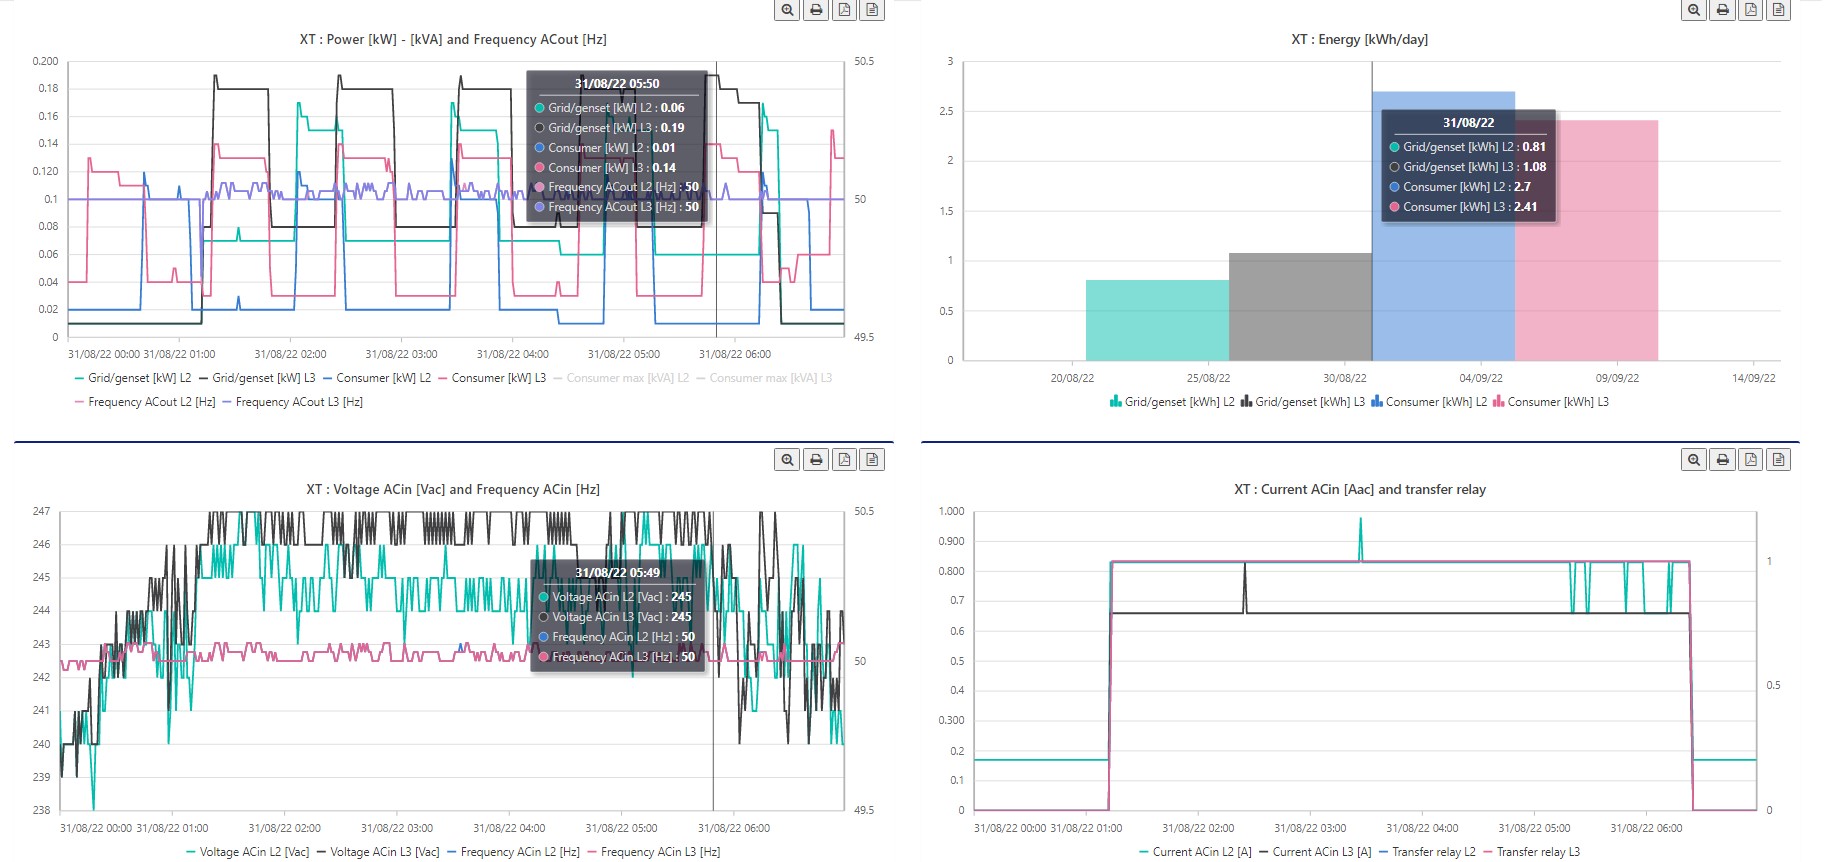
Task: Toggle Frequency ACout L2 [Hz] legend entry
Action: [x=145, y=402]
